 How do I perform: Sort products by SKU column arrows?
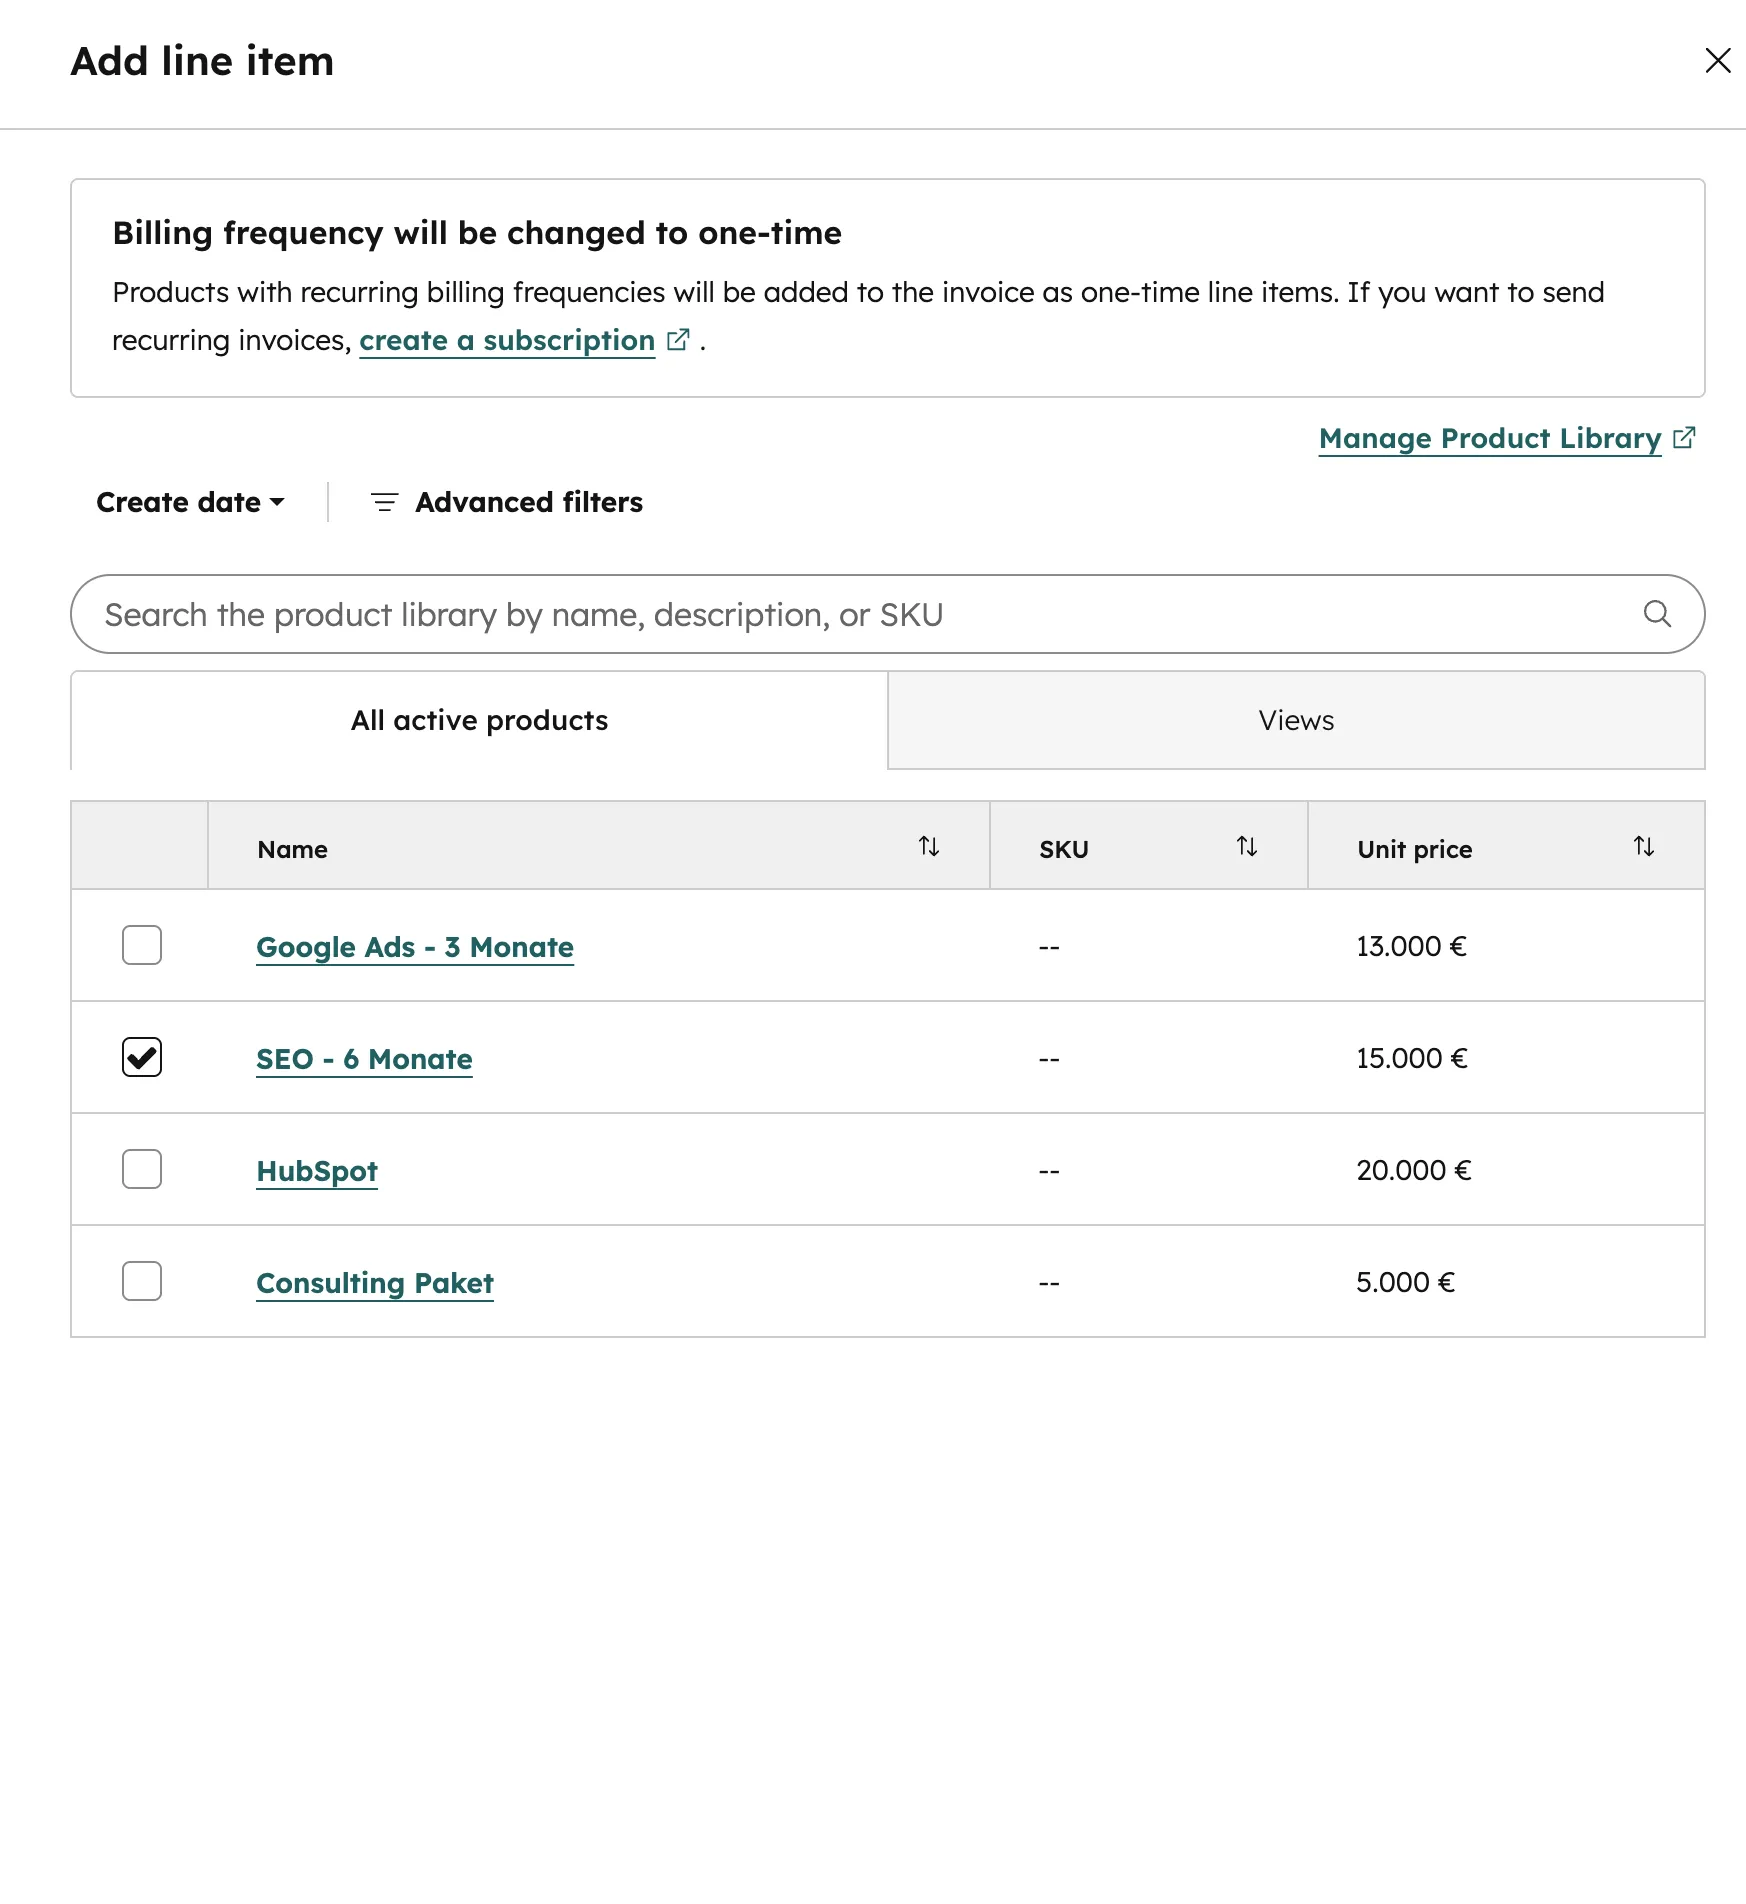1246,847
